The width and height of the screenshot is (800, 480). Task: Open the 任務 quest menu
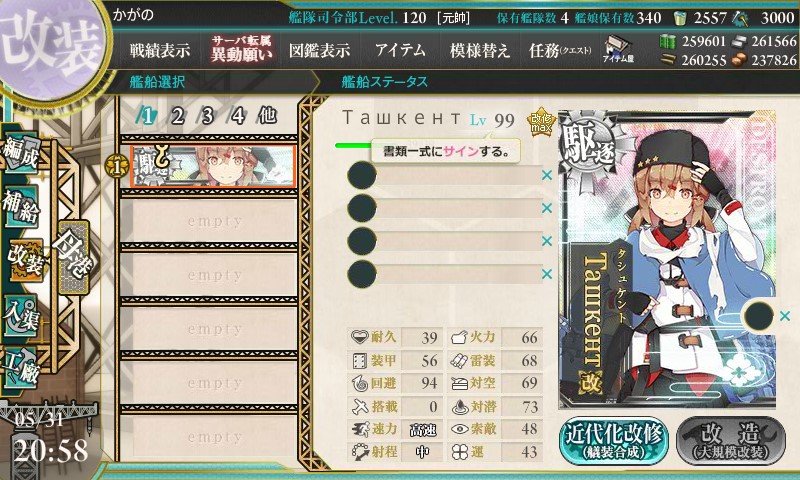tap(560, 50)
